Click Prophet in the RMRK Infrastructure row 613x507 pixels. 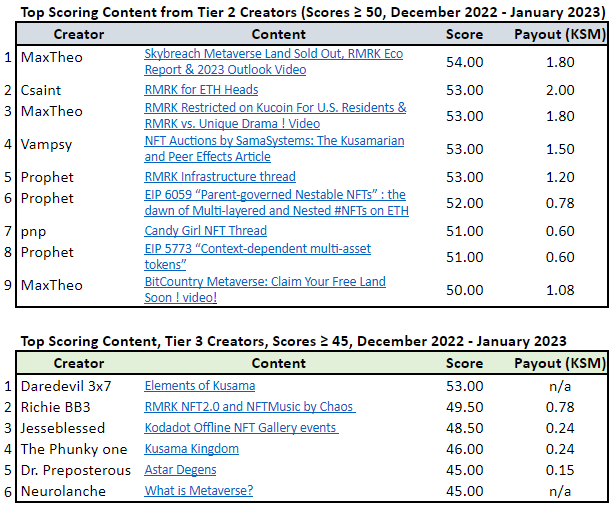tap(47, 177)
